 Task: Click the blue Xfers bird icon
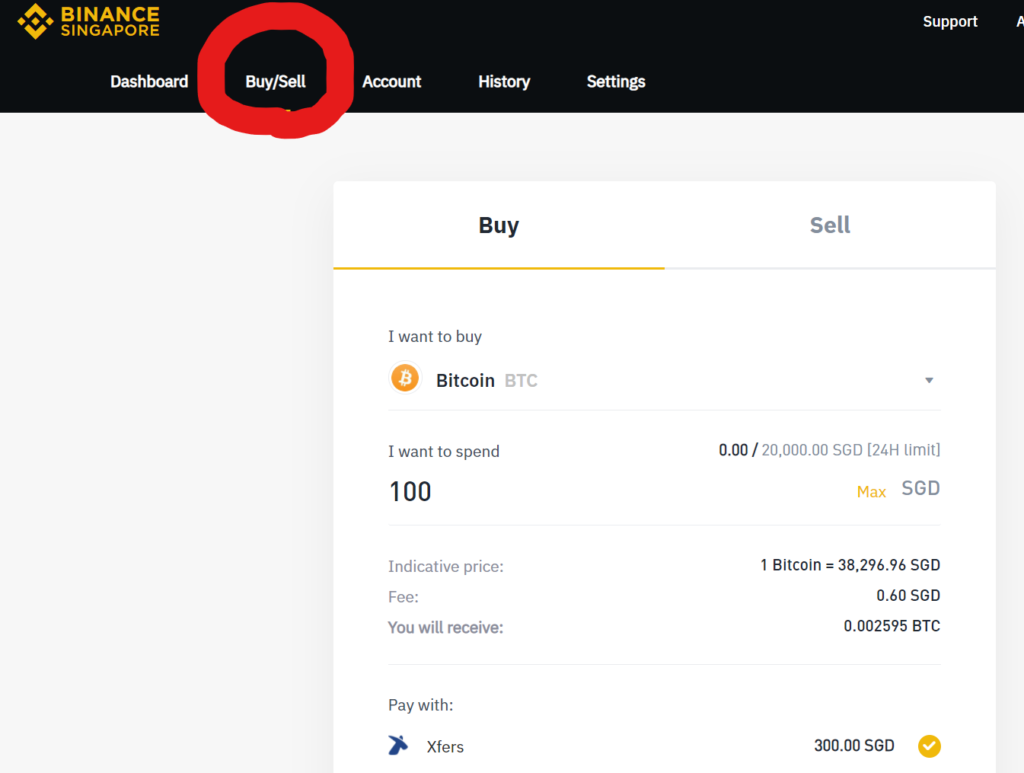398,745
